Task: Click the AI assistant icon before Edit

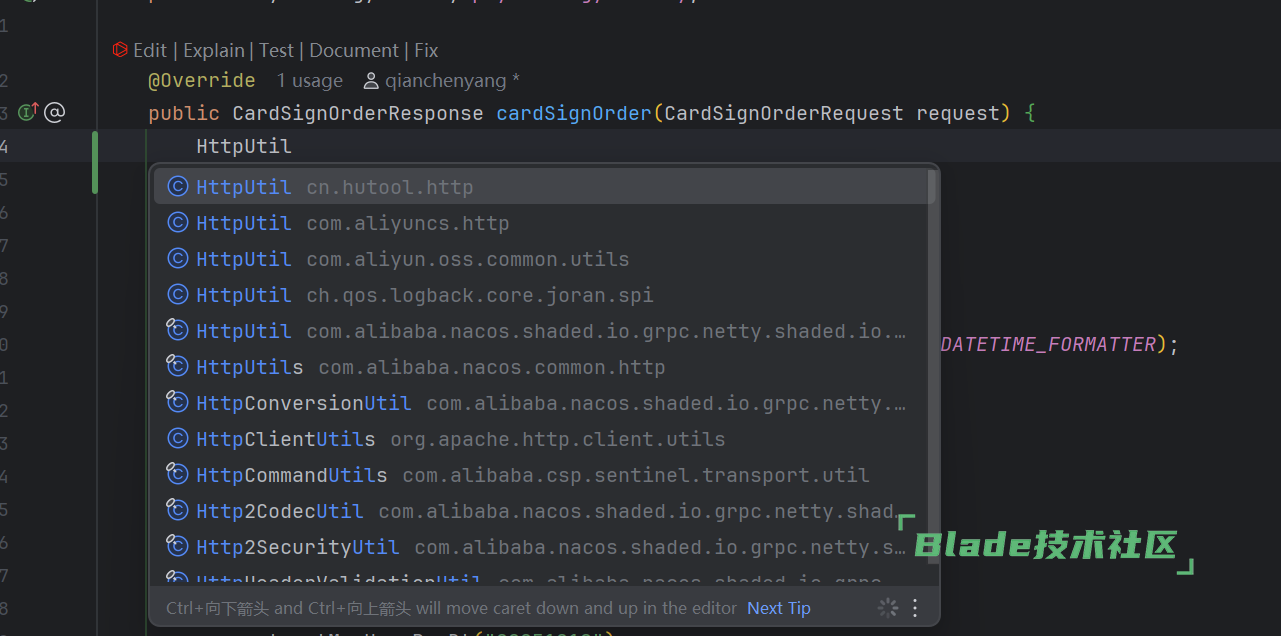Action: tap(120, 50)
